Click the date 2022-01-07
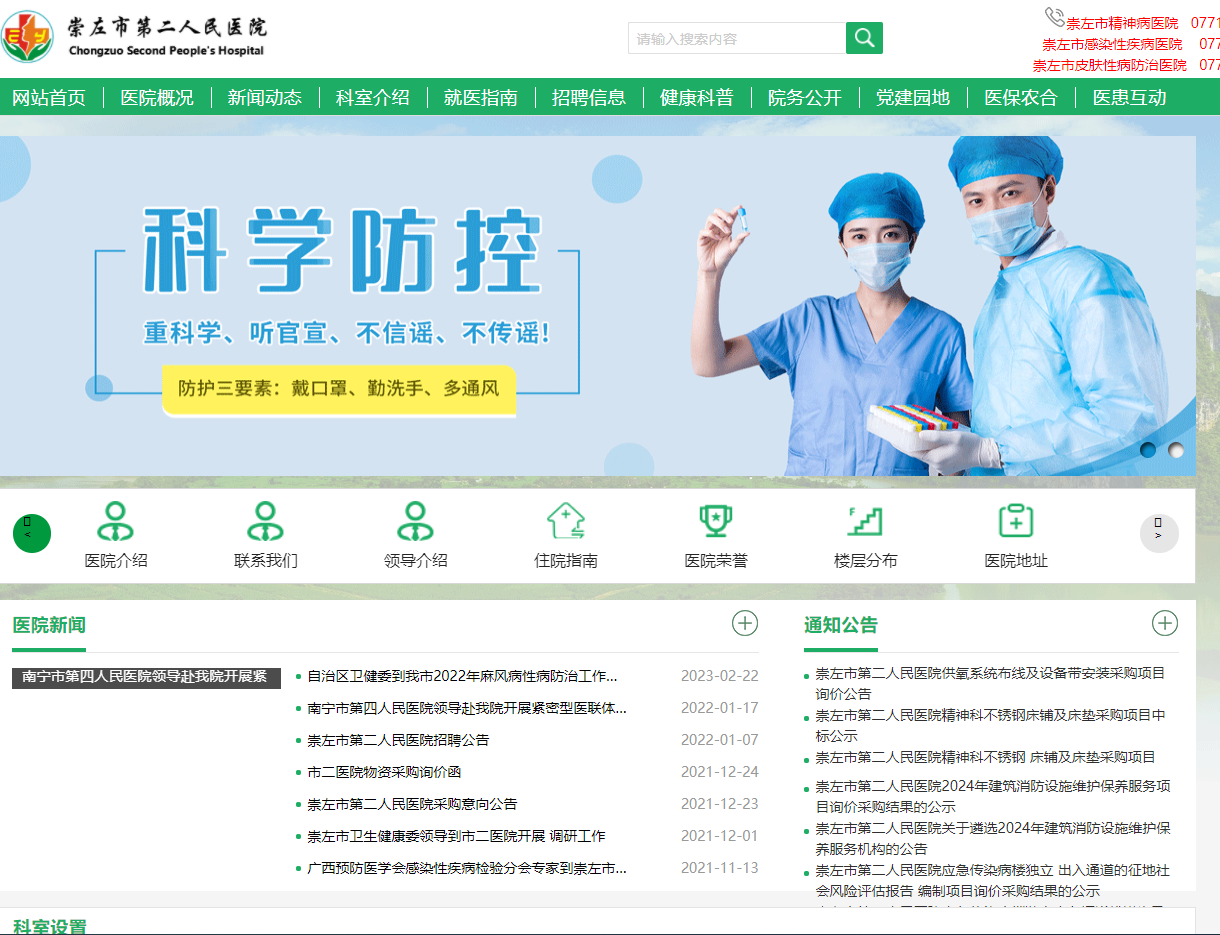This screenshot has width=1220, height=935. (x=720, y=740)
